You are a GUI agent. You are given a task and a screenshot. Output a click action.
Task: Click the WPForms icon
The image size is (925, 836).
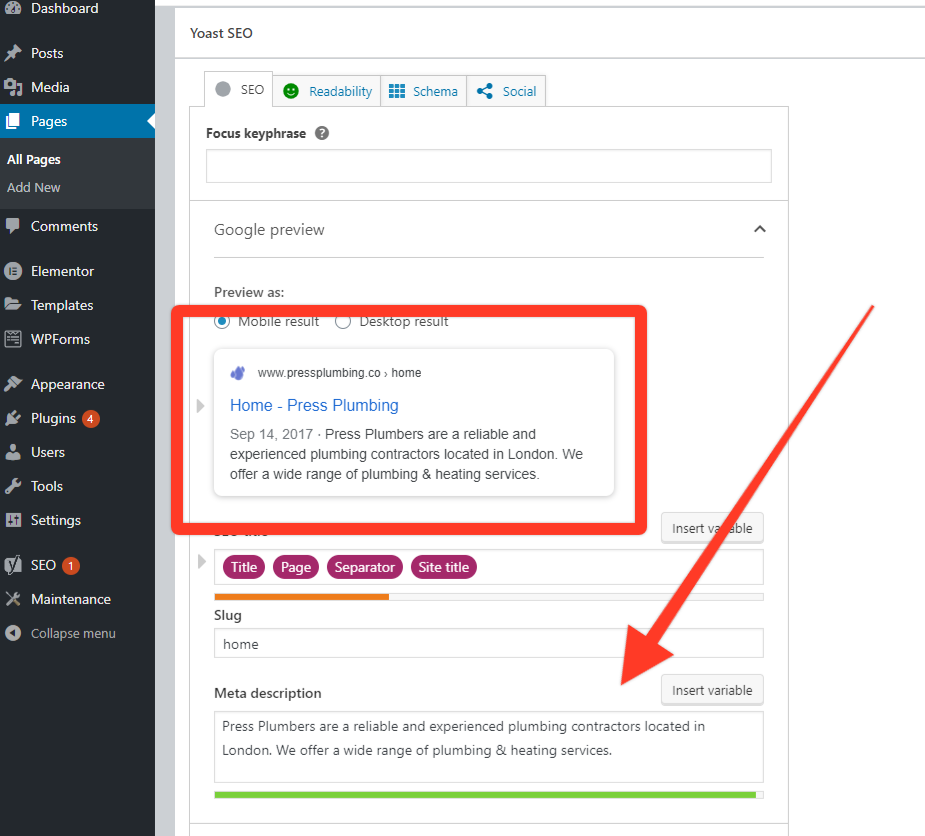pos(13,339)
